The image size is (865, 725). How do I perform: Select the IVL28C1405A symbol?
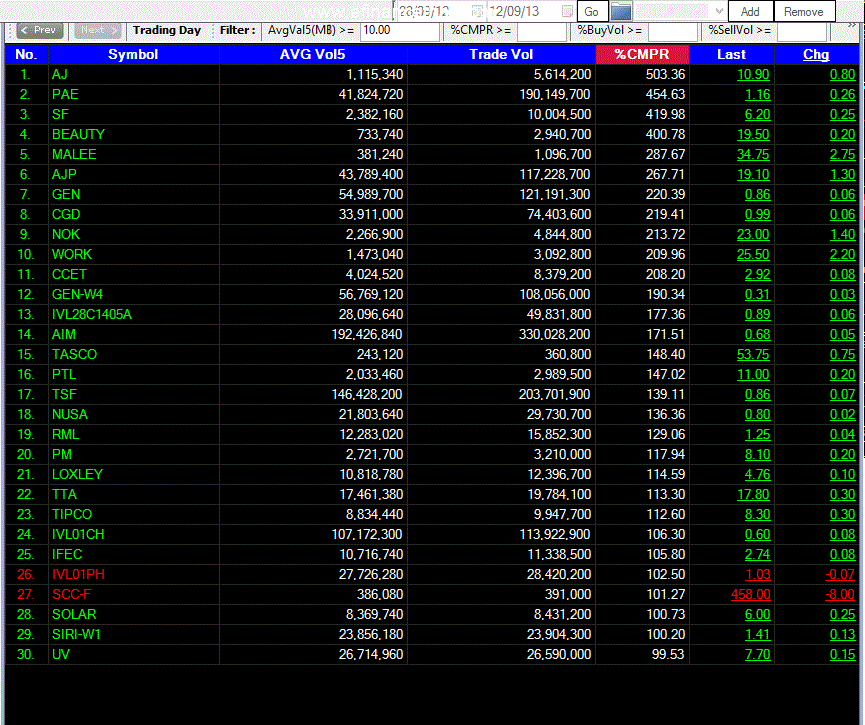point(92,314)
